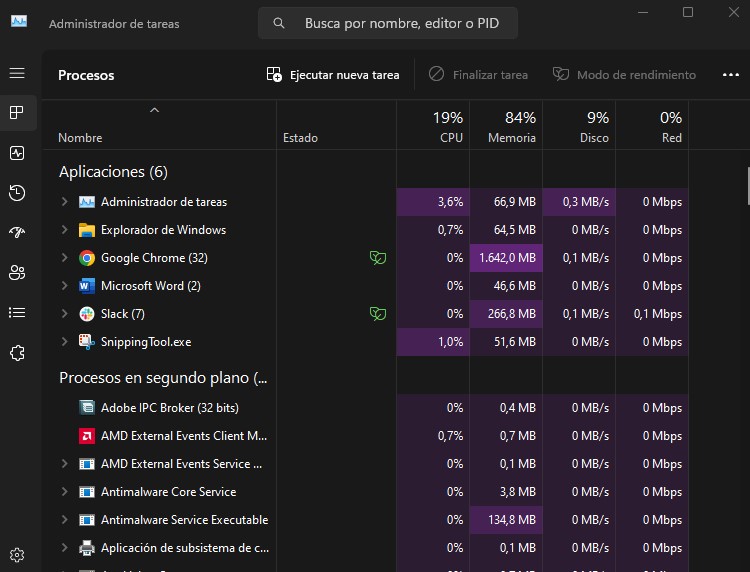
Task: Expand the Antimalware Service Executable row
Action: click(x=65, y=519)
